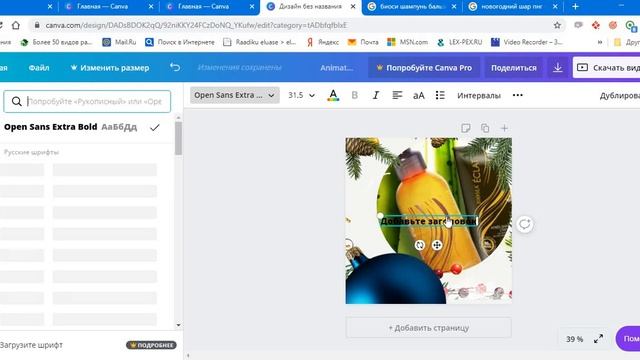Click Animat... button
This screenshot has width=640, height=360.
coord(337,68)
